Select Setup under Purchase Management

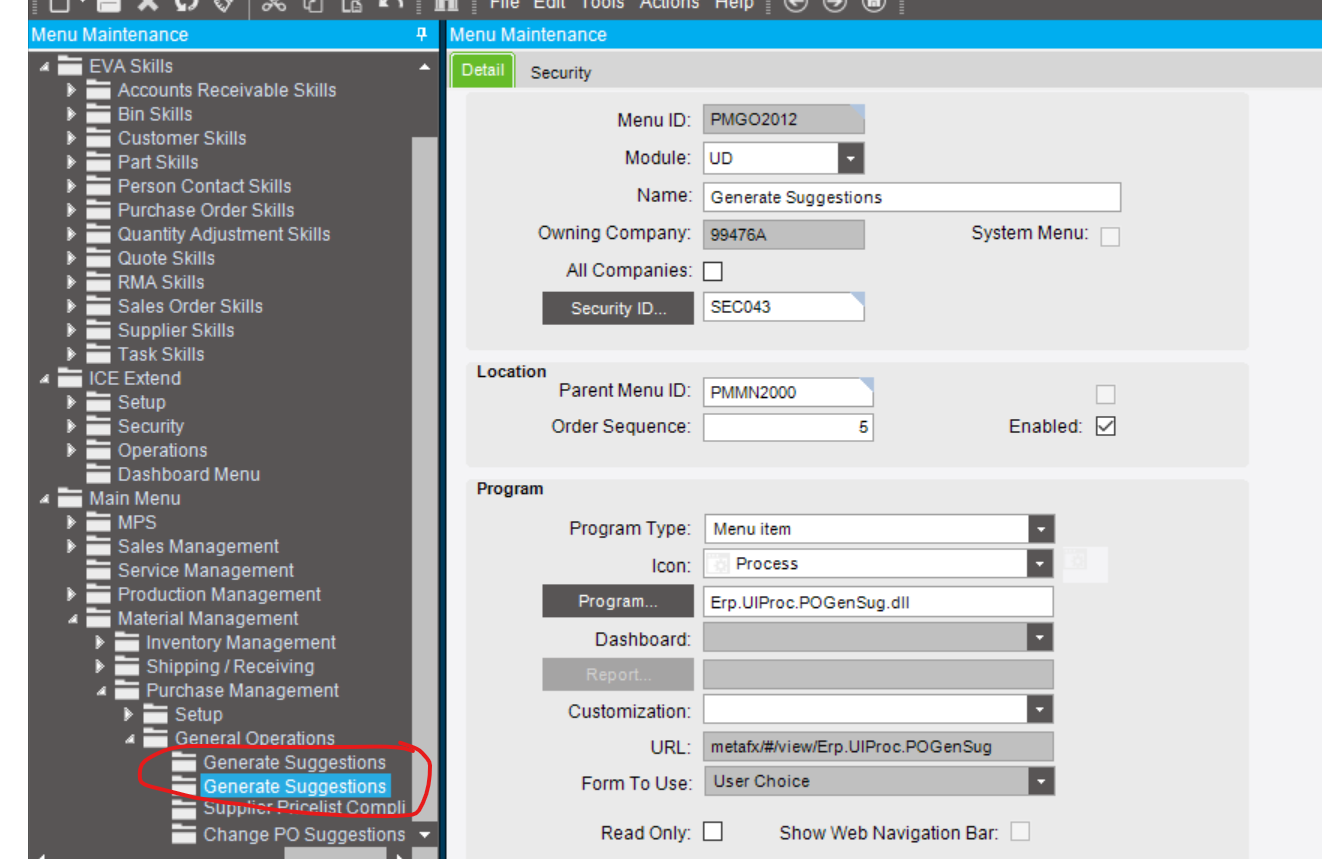click(199, 714)
